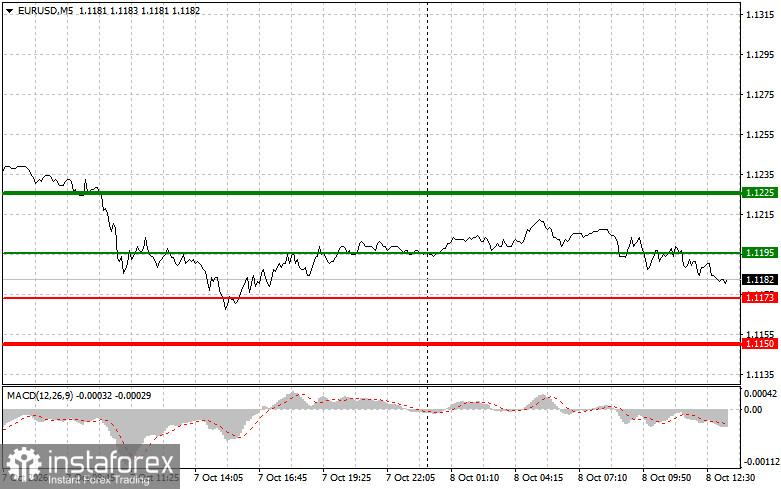Click the 1.1135 price scale value
The width and height of the screenshot is (781, 489).
coord(760,374)
